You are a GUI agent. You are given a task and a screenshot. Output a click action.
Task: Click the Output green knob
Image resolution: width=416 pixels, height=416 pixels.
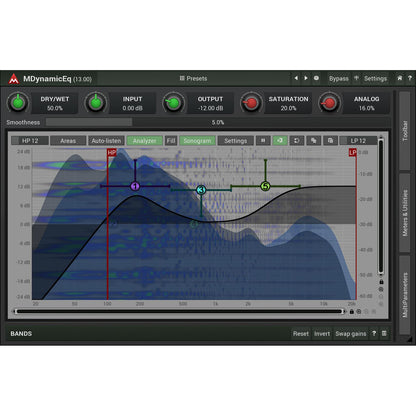coord(173,103)
